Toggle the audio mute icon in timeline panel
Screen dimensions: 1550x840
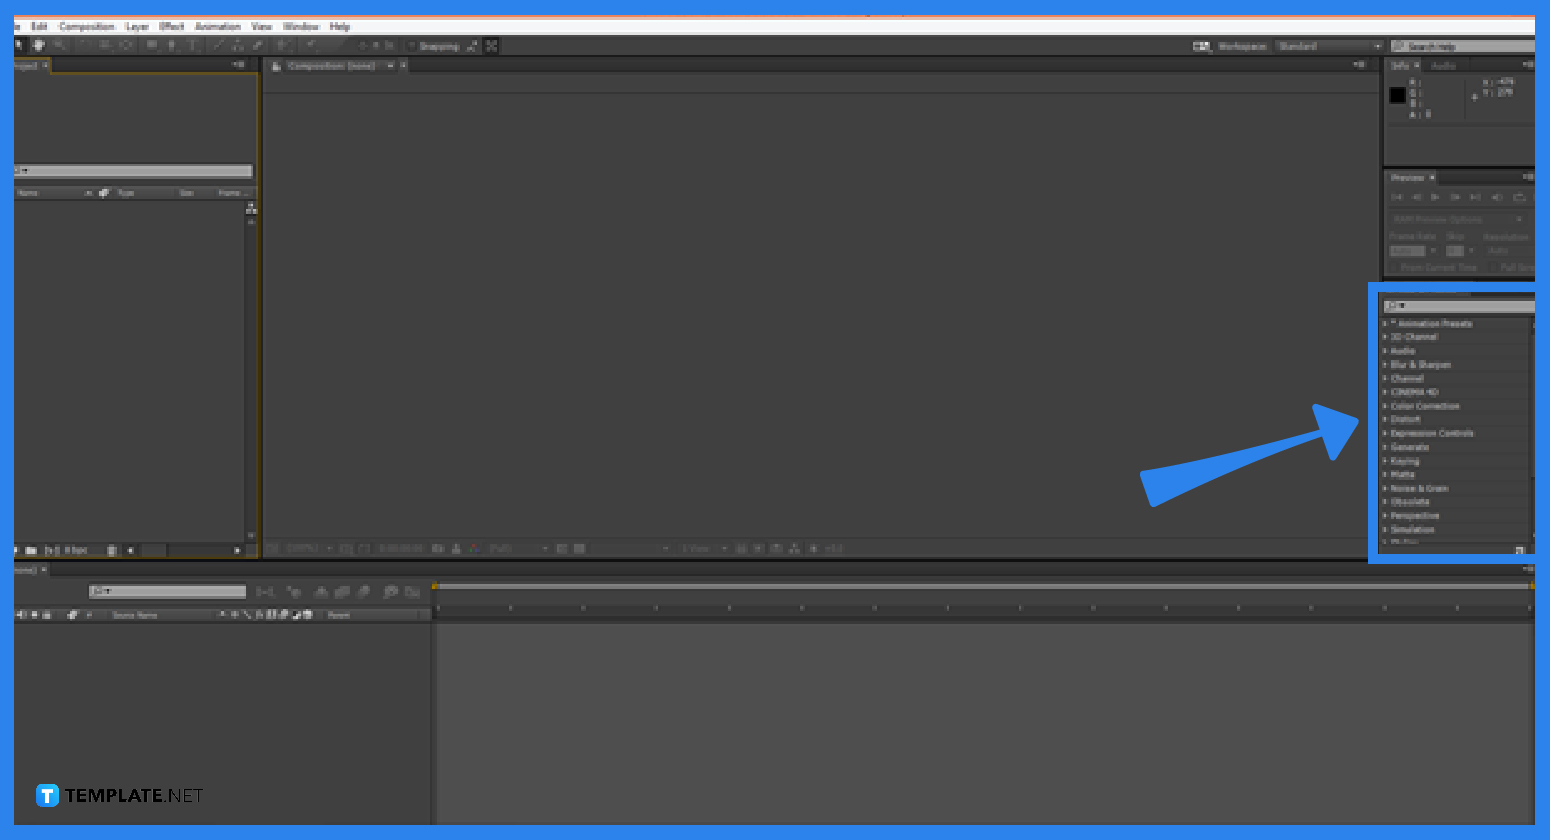coord(20,614)
